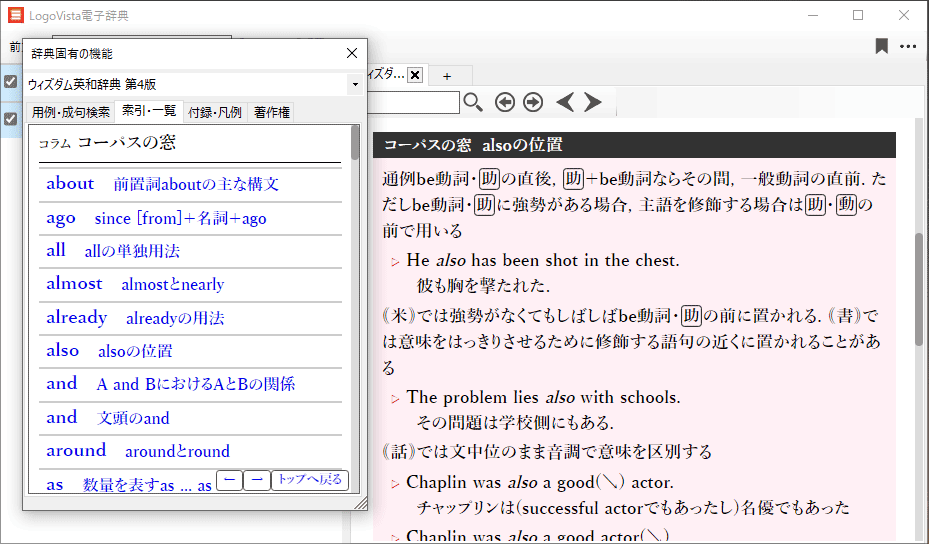Close the LogoVista window
The width and height of the screenshot is (929, 544).
coord(904,15)
